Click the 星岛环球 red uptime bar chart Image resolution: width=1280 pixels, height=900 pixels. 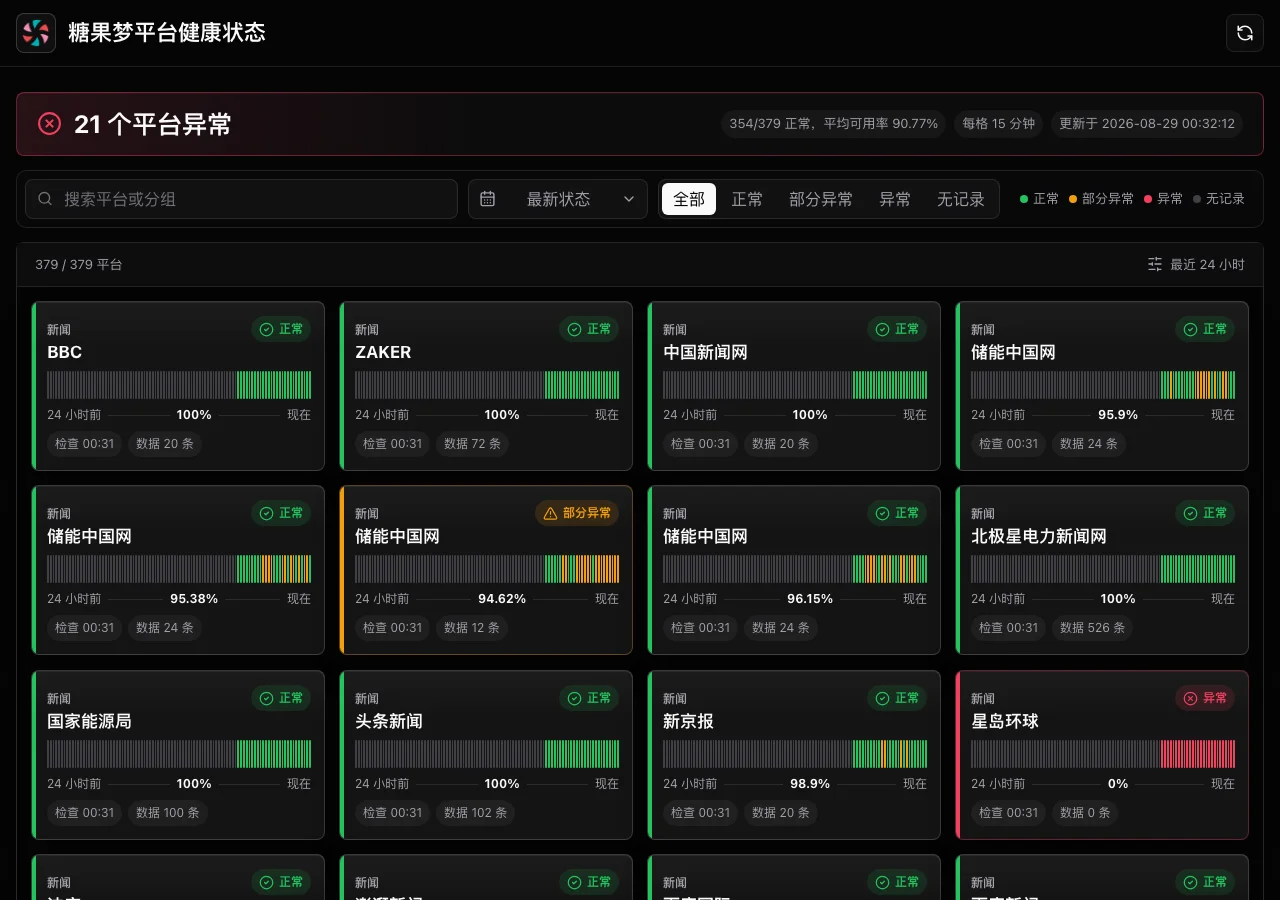1103,754
